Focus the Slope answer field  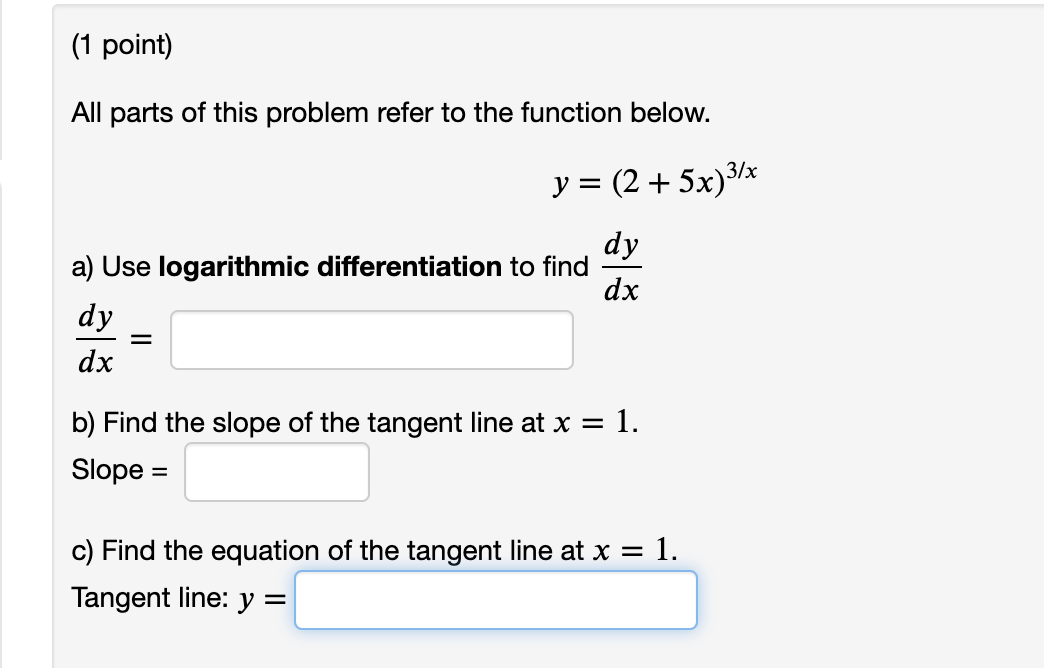click(277, 472)
